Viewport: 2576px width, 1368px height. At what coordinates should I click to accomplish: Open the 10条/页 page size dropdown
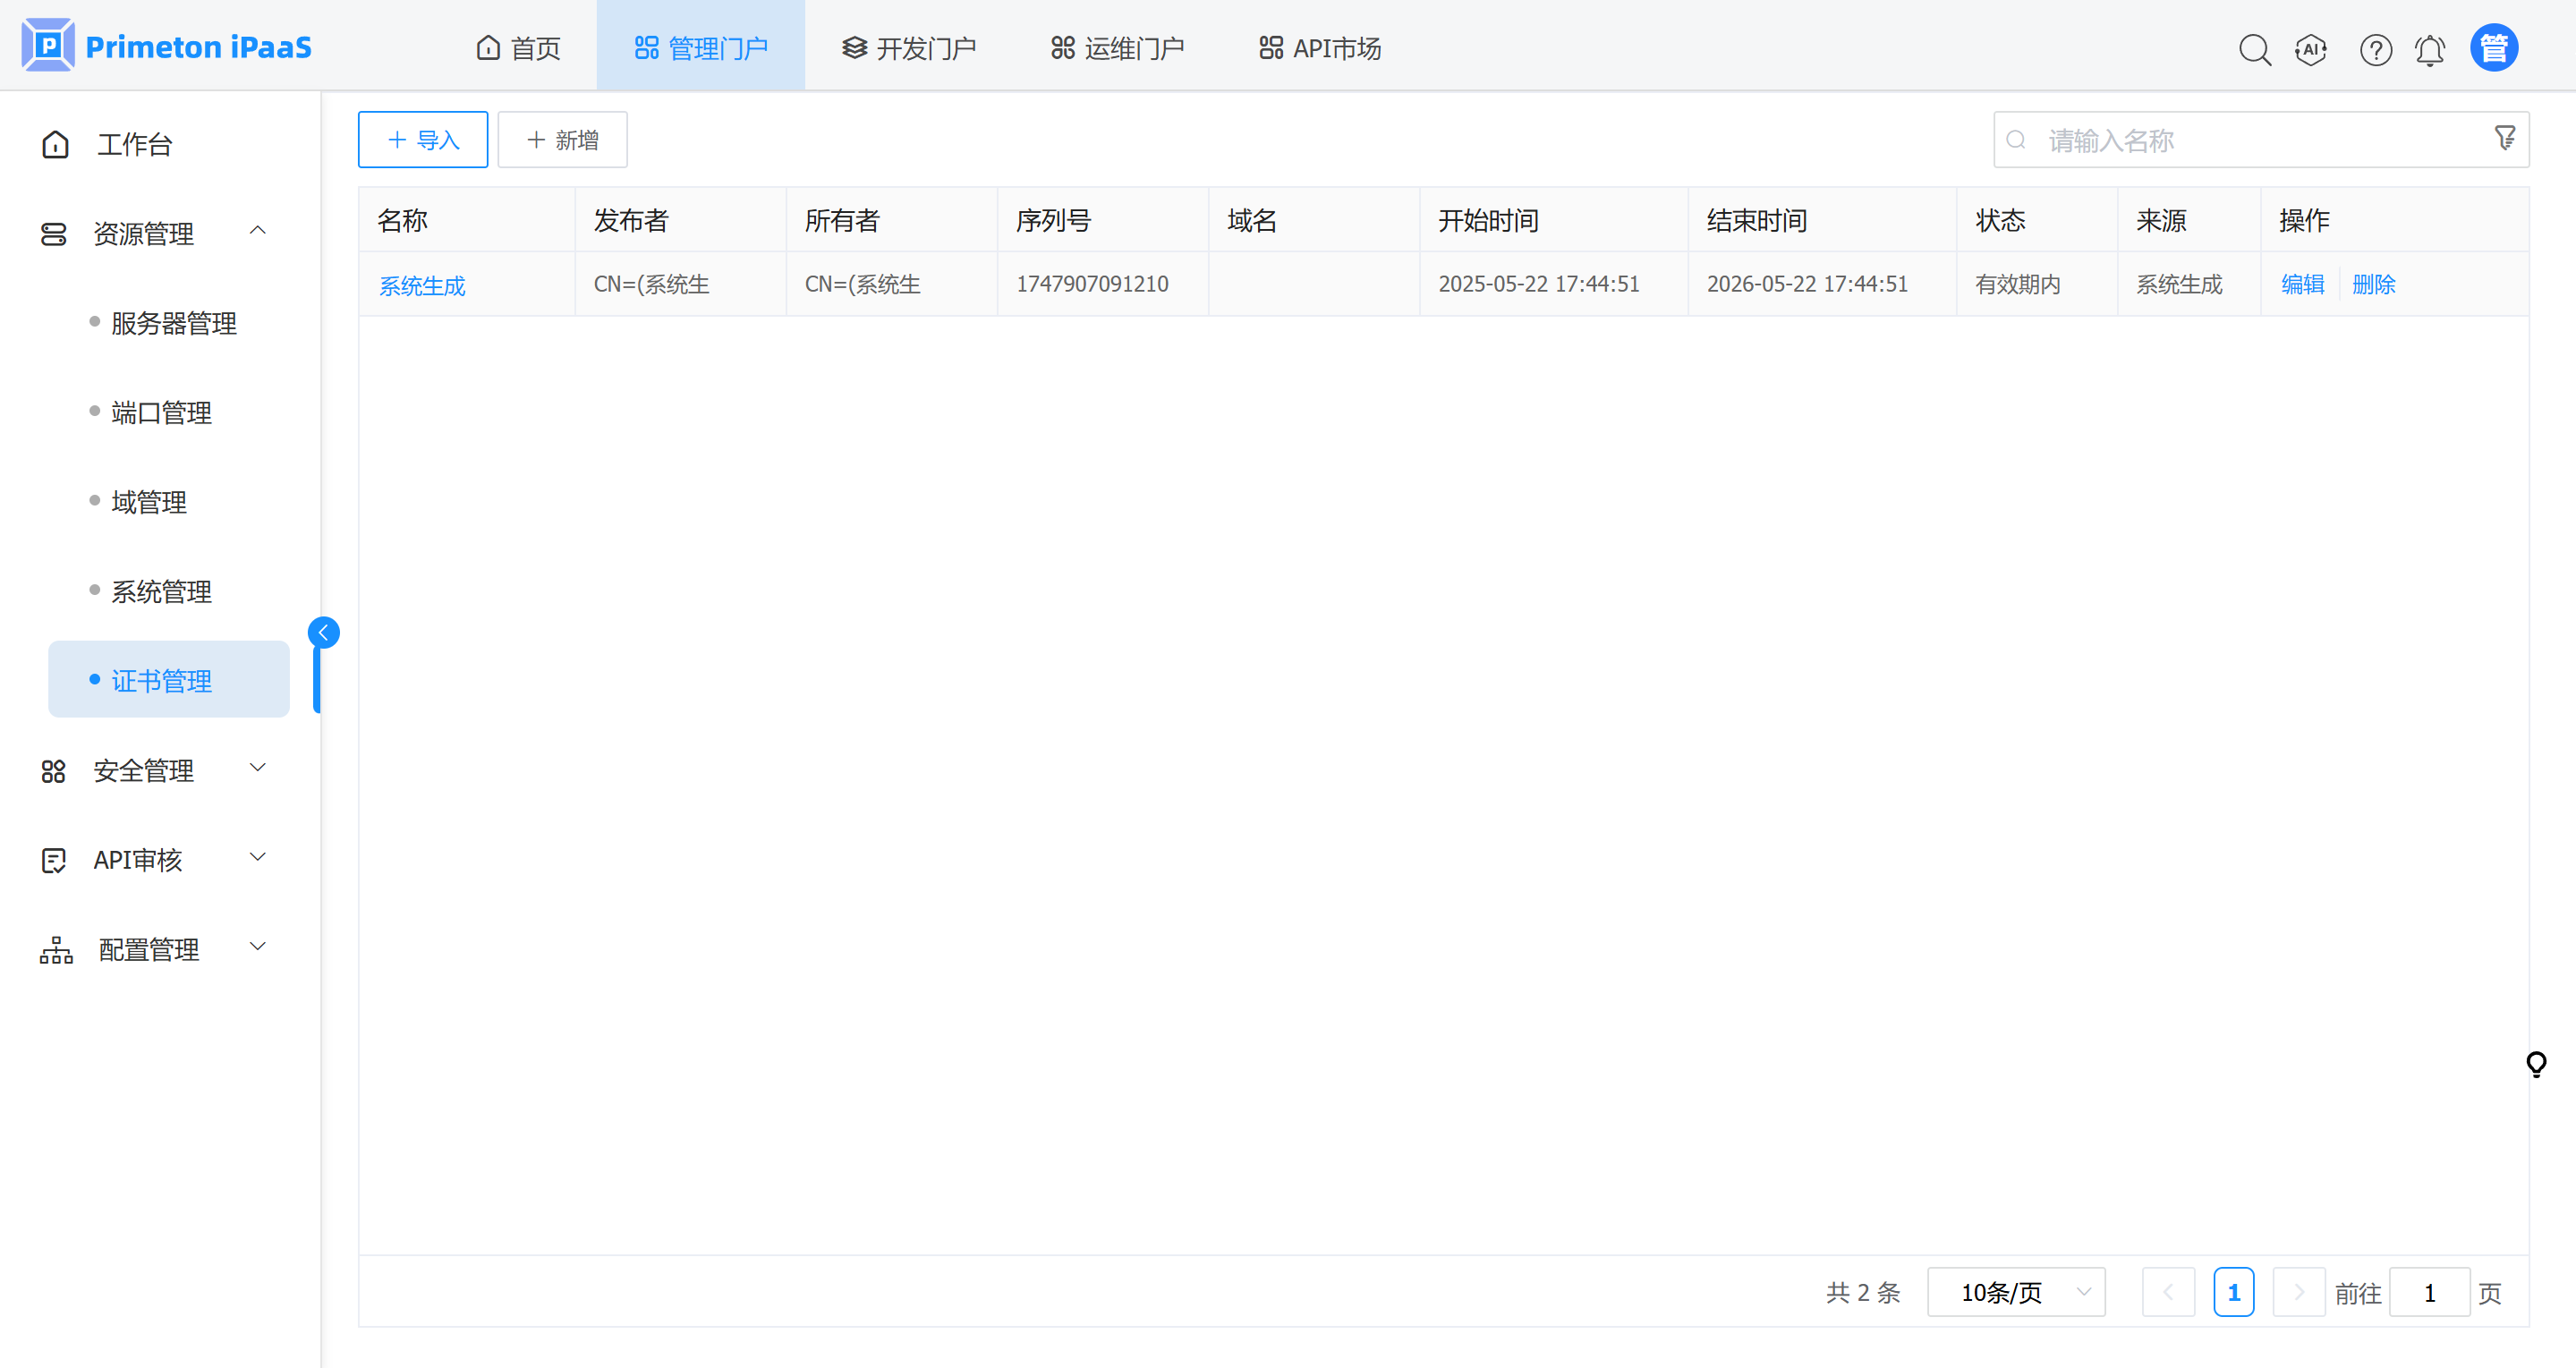pyautogui.click(x=2015, y=1292)
